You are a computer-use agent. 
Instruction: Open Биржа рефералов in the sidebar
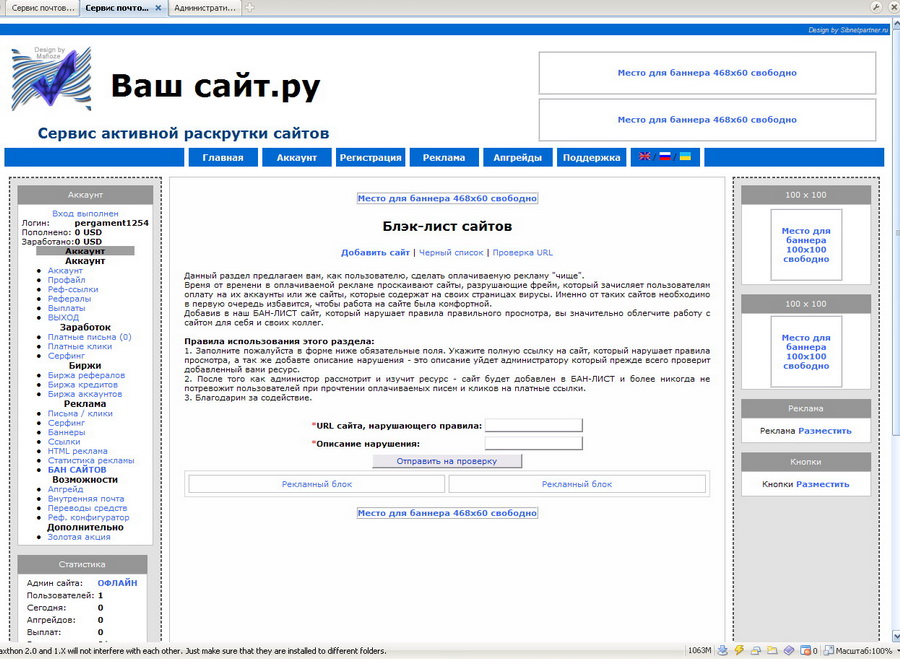click(86, 376)
